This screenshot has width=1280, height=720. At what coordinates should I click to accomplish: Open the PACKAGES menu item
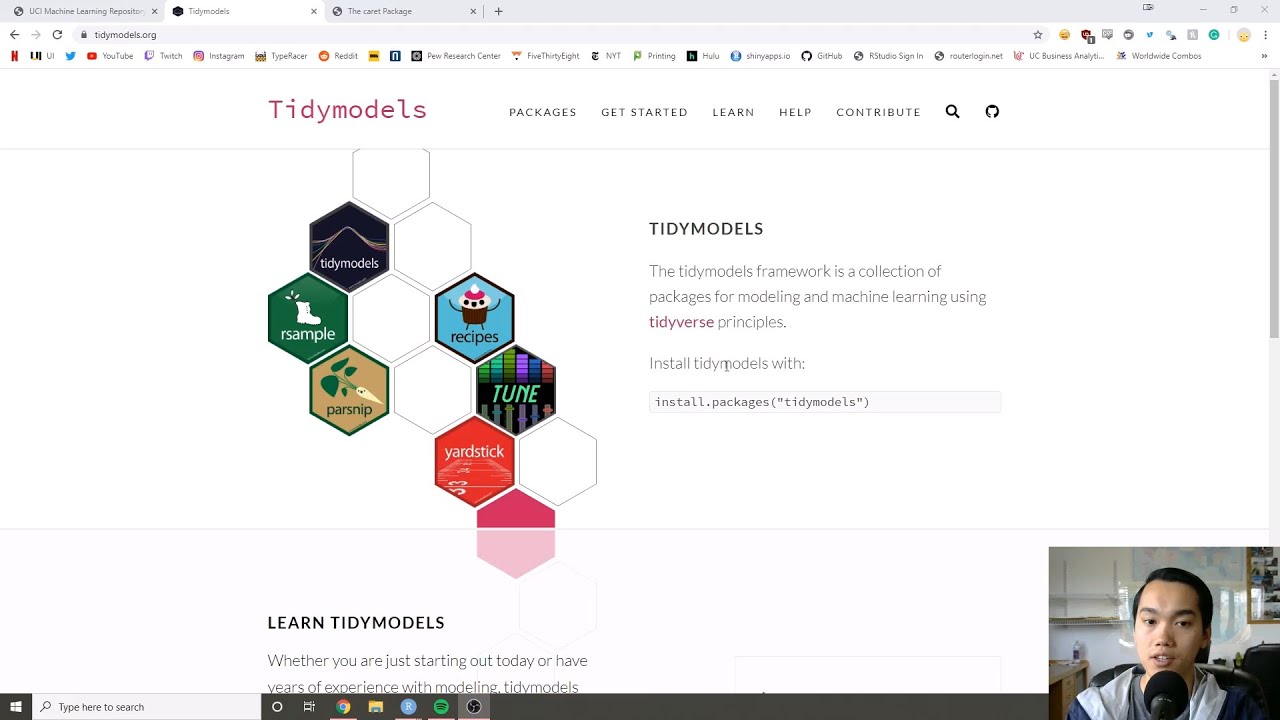pyautogui.click(x=543, y=112)
